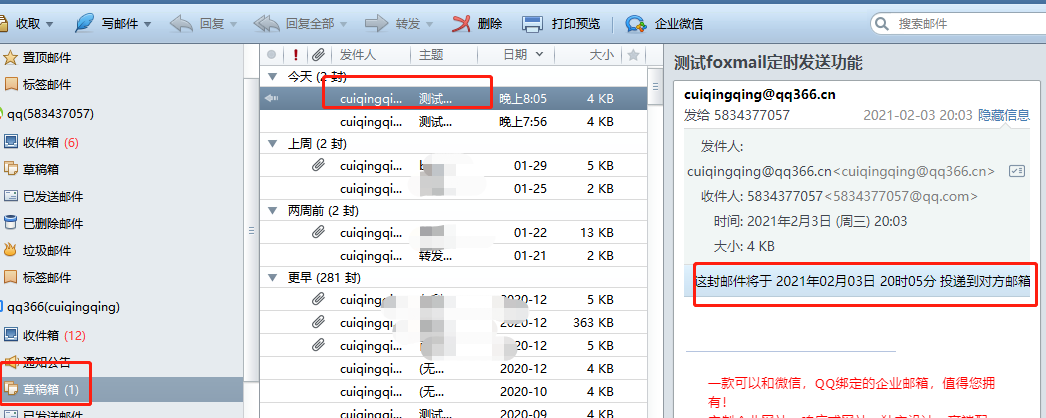1046x418 pixels.
Task: Click the contact card icon beside sender address
Action: pyautogui.click(x=1017, y=171)
